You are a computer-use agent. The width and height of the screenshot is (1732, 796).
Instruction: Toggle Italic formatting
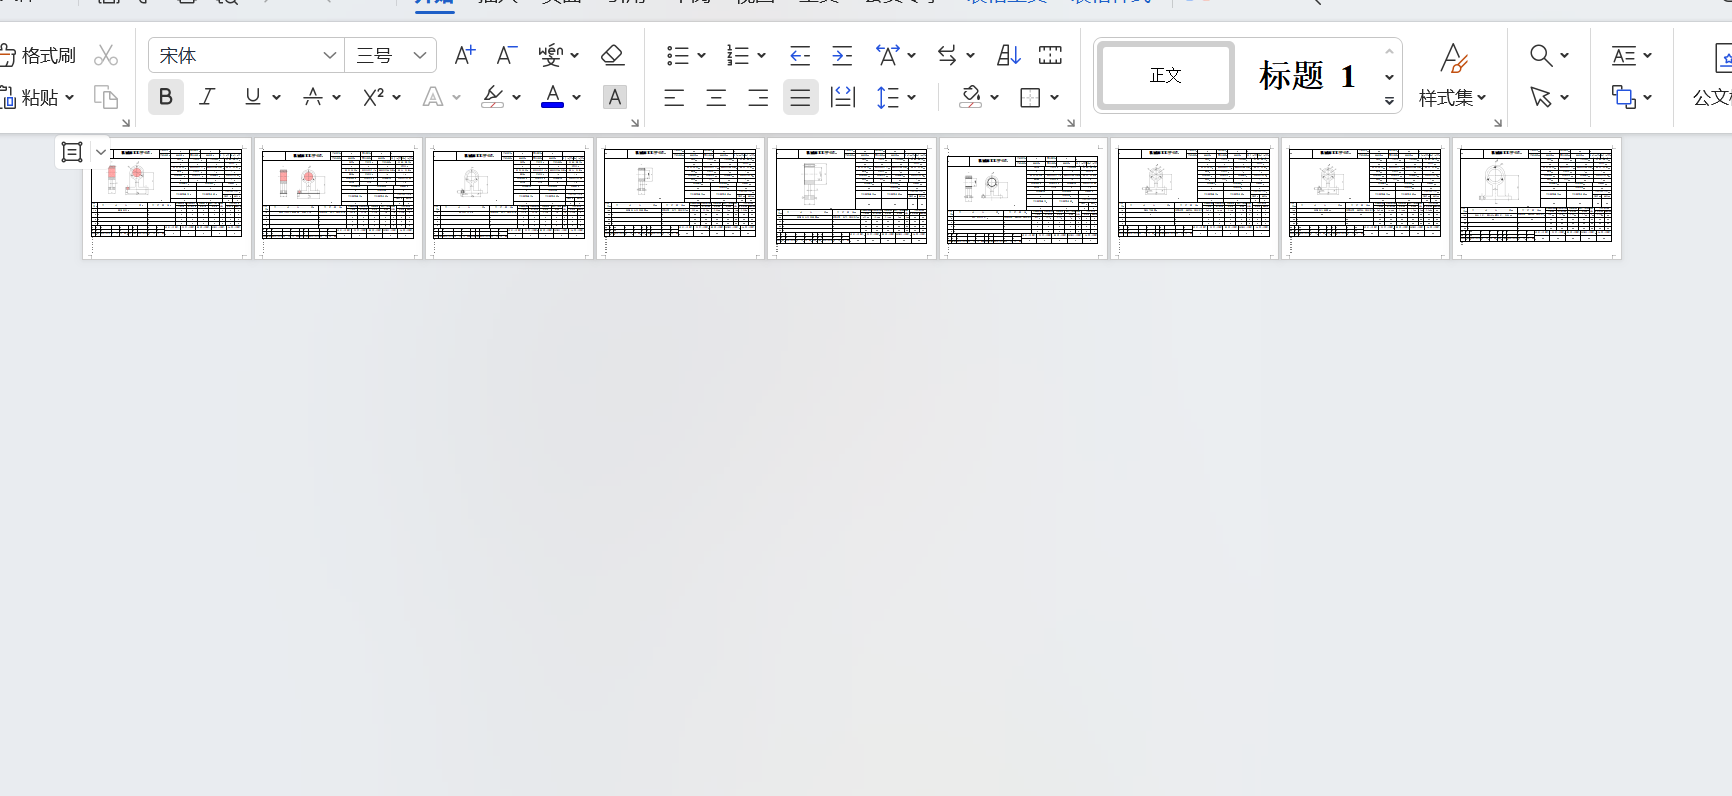(x=207, y=97)
